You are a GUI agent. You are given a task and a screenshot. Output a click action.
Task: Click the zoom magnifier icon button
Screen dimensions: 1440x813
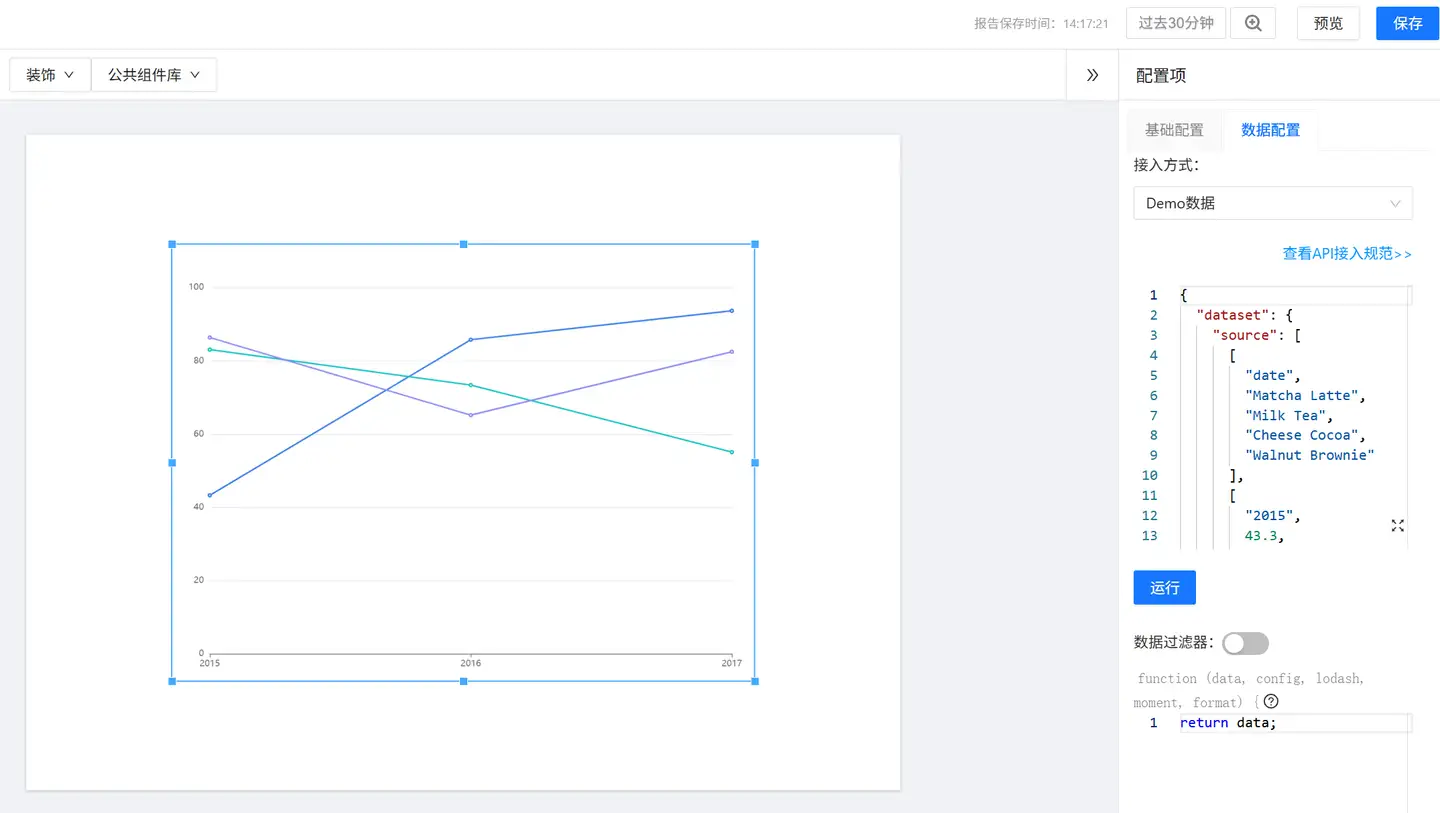click(x=1253, y=23)
